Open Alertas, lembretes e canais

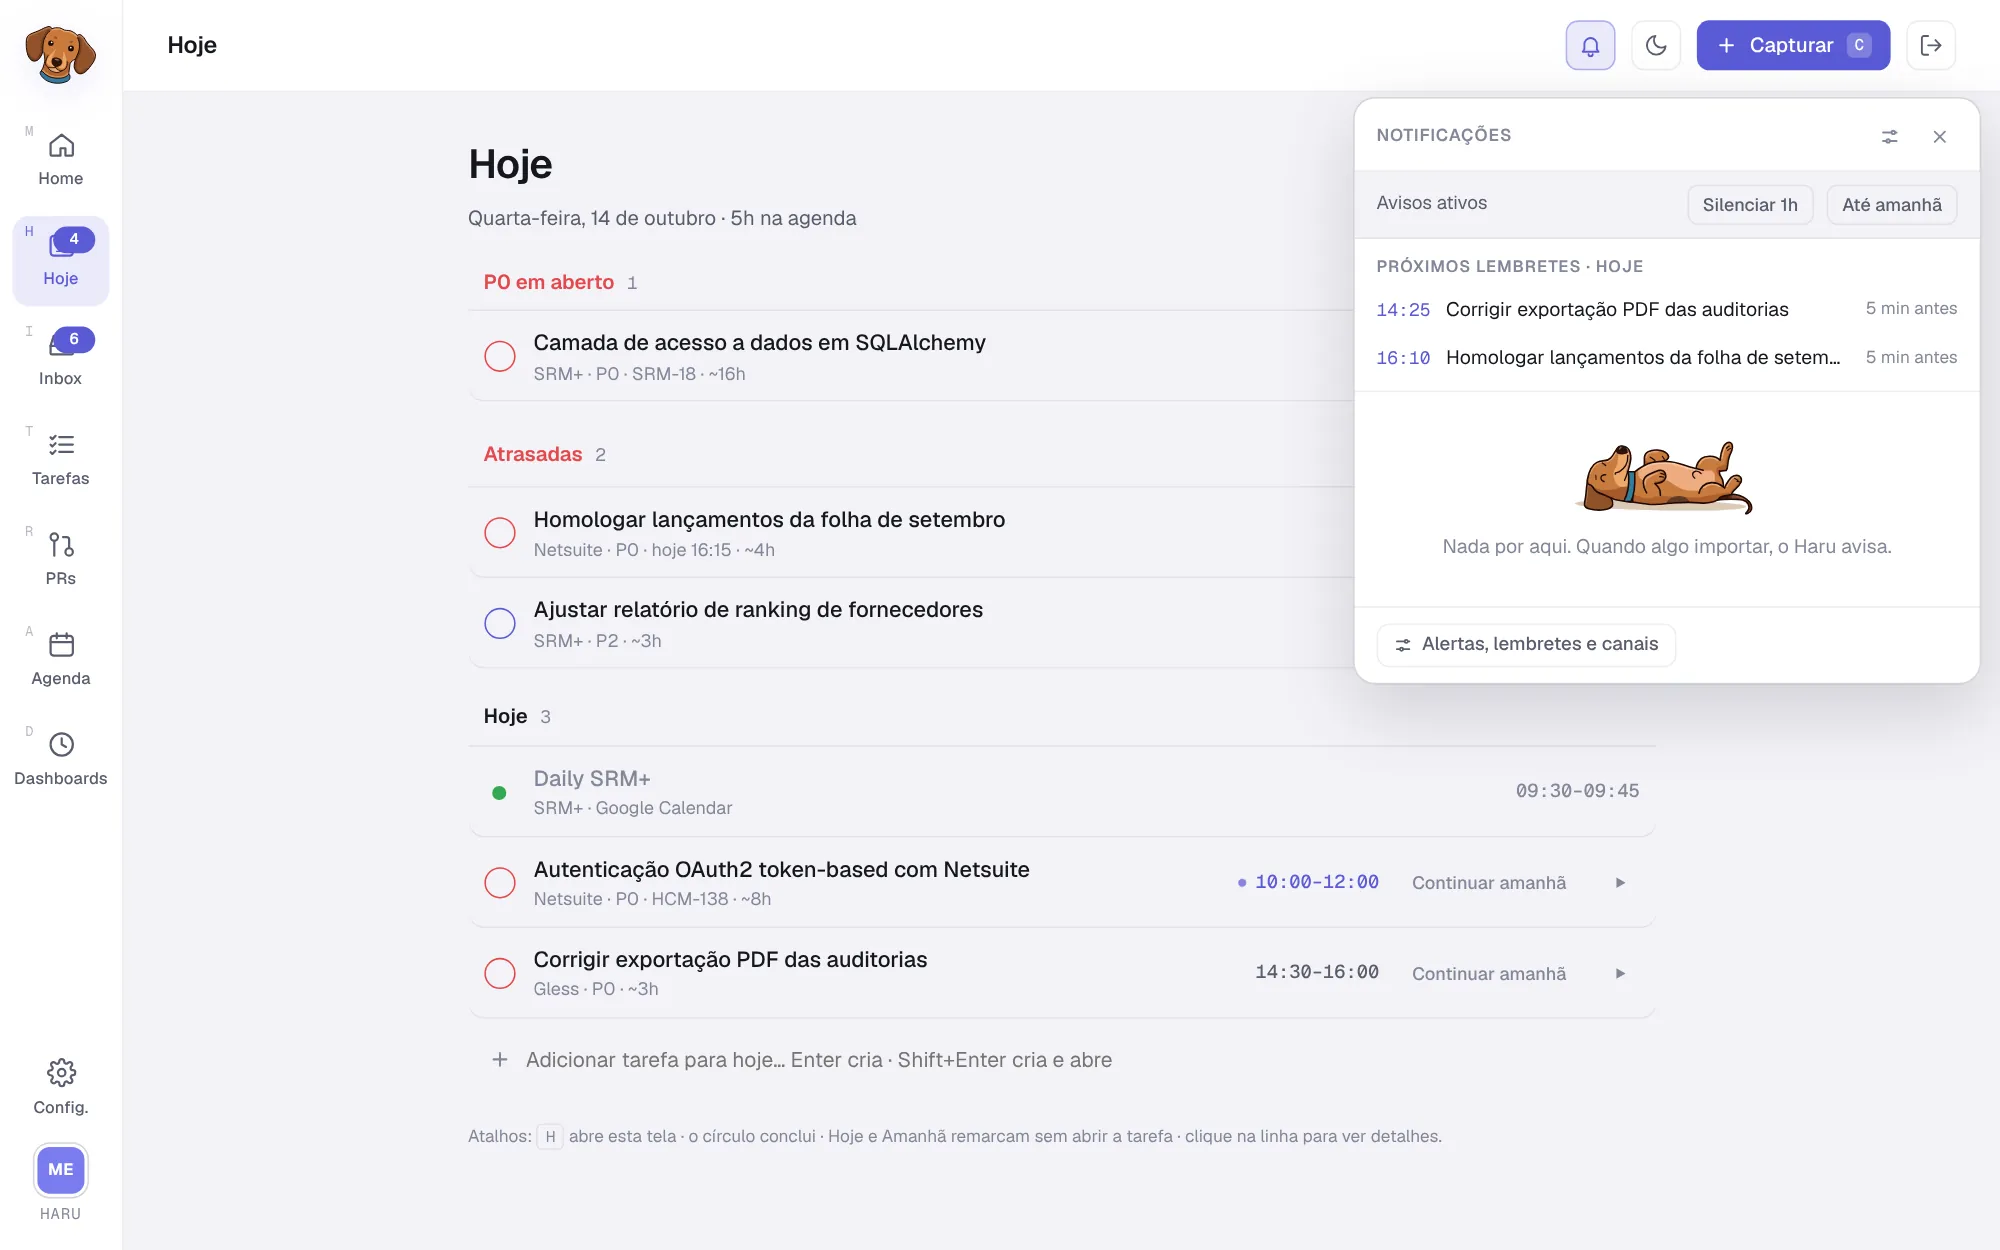pyautogui.click(x=1526, y=644)
